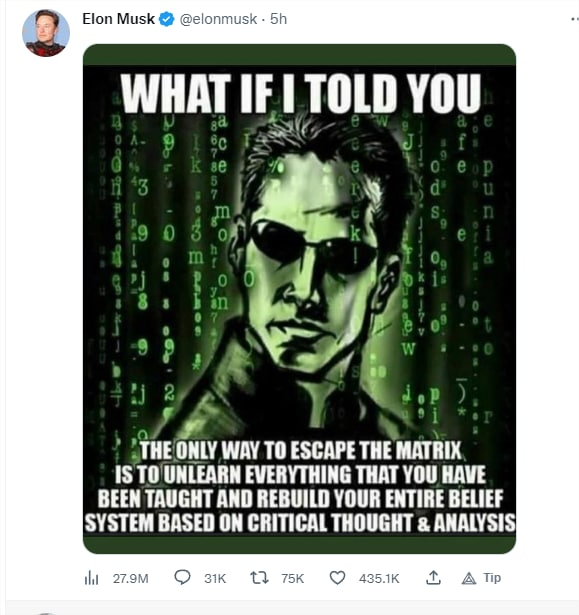The height and width of the screenshot is (615, 579).
Task: Click the blue verified badge
Action: coord(167,19)
